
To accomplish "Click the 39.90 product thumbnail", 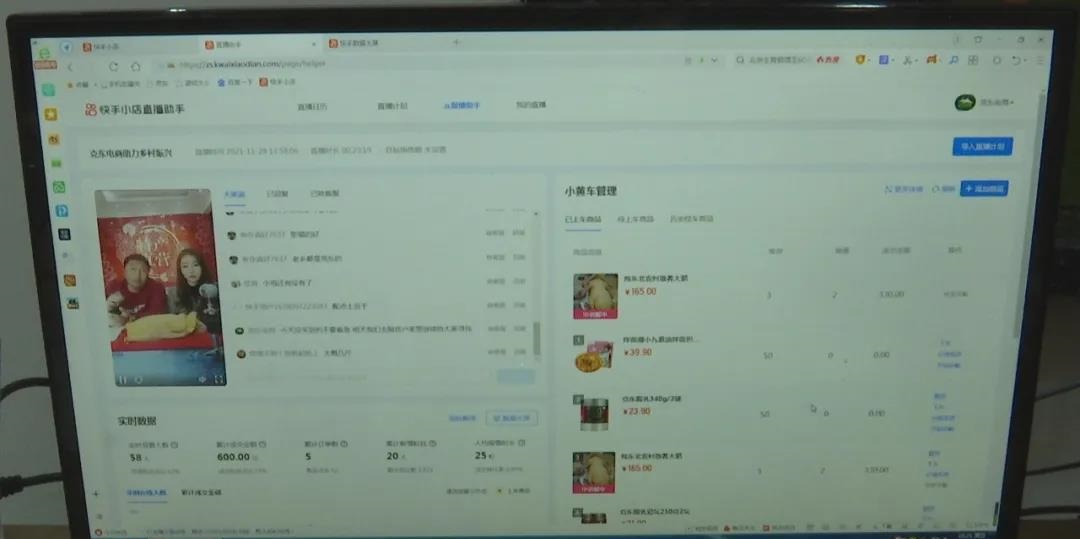I will [x=593, y=354].
